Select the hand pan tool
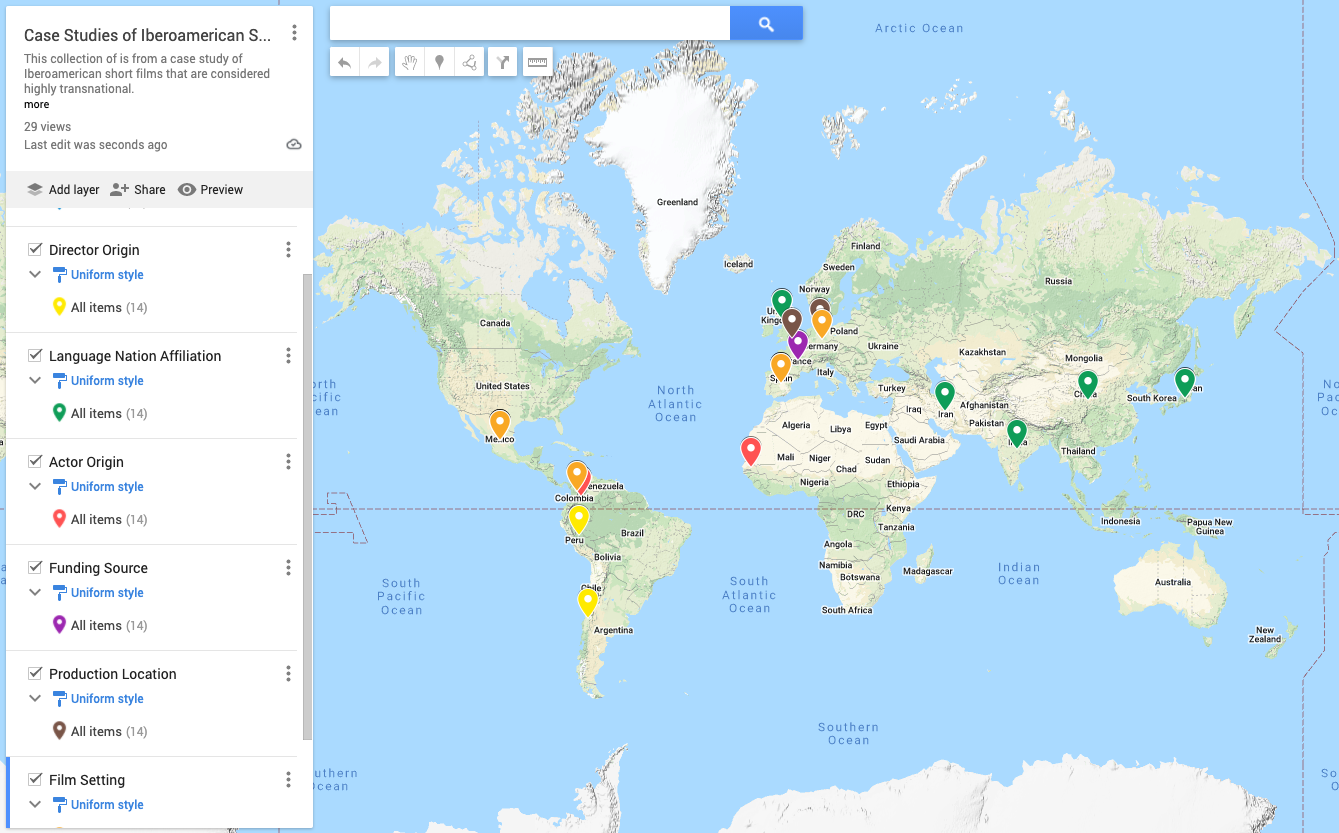Image resolution: width=1339 pixels, height=833 pixels. tap(408, 63)
